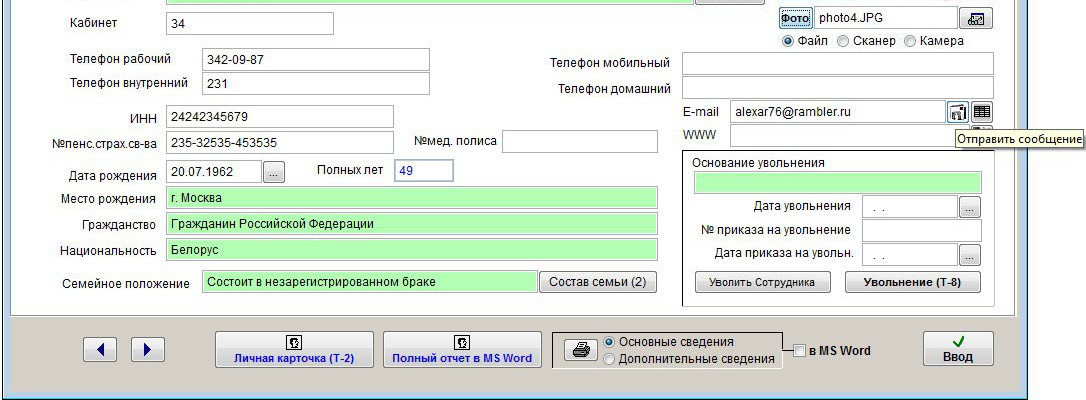Click the Семейное положение field
Screen dimensions: 1086x400
pos(370,282)
